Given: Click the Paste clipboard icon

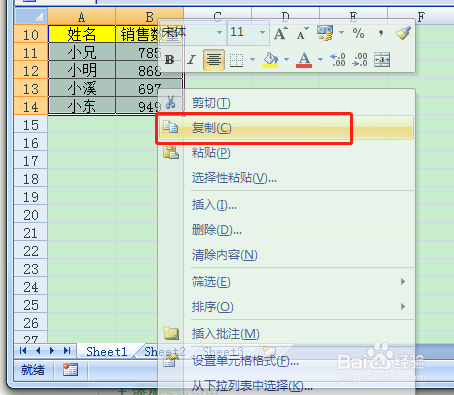Looking at the screenshot, I should point(171,152).
